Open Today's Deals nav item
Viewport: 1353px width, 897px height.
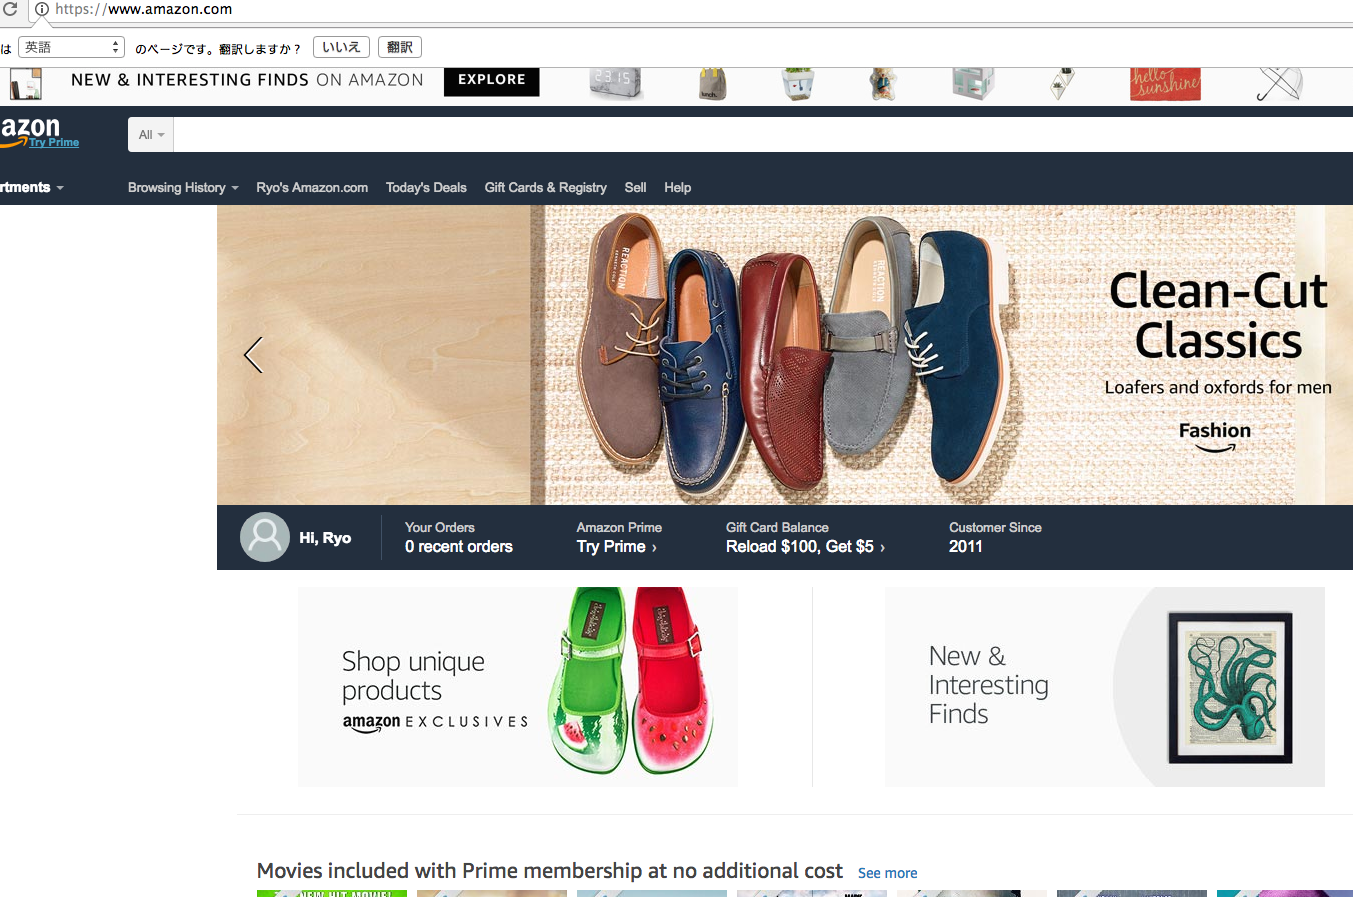click(x=426, y=187)
